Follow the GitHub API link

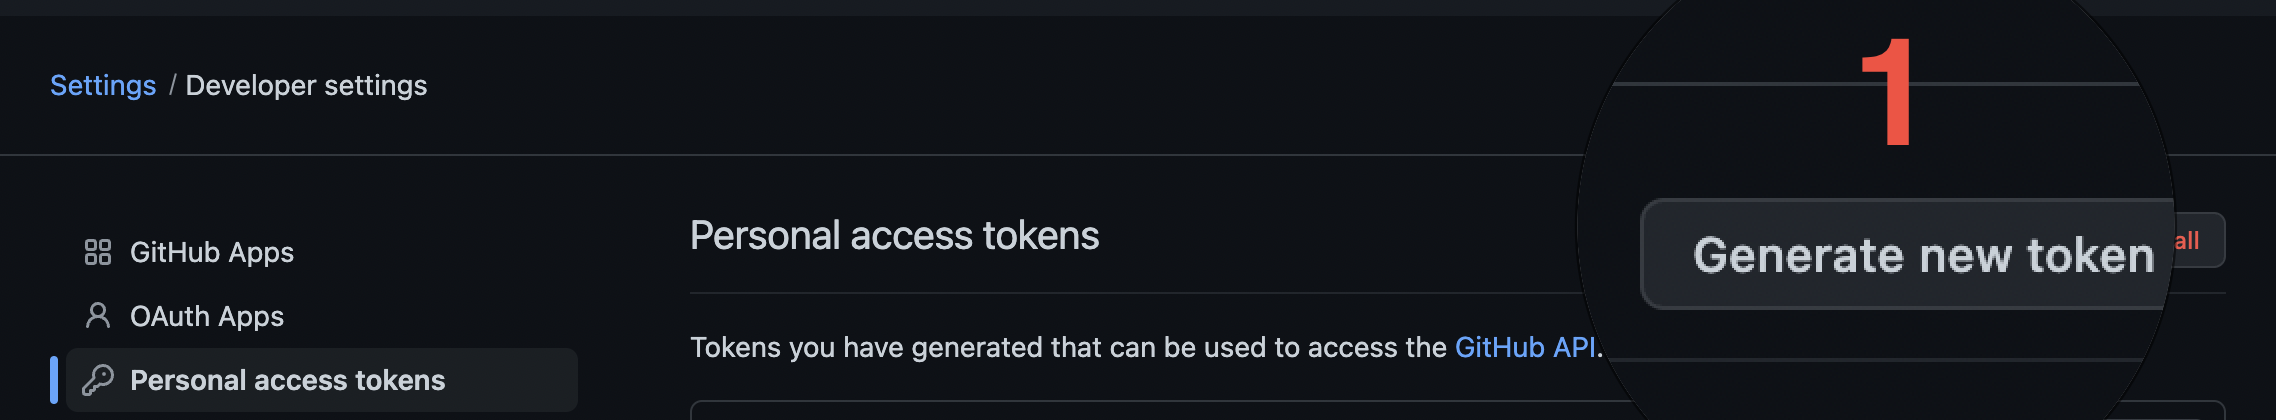point(1525,347)
